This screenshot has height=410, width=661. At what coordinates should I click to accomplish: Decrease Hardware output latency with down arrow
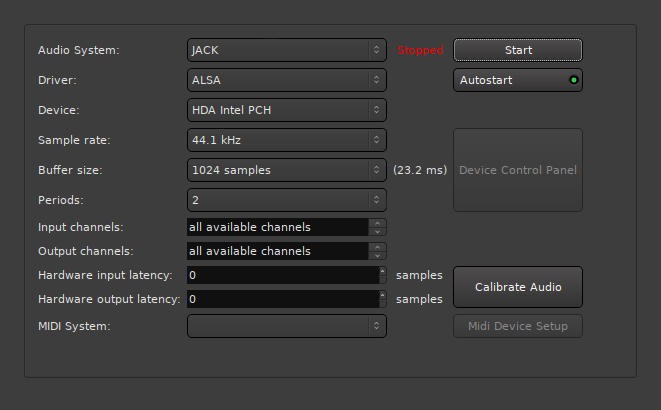pos(382,303)
